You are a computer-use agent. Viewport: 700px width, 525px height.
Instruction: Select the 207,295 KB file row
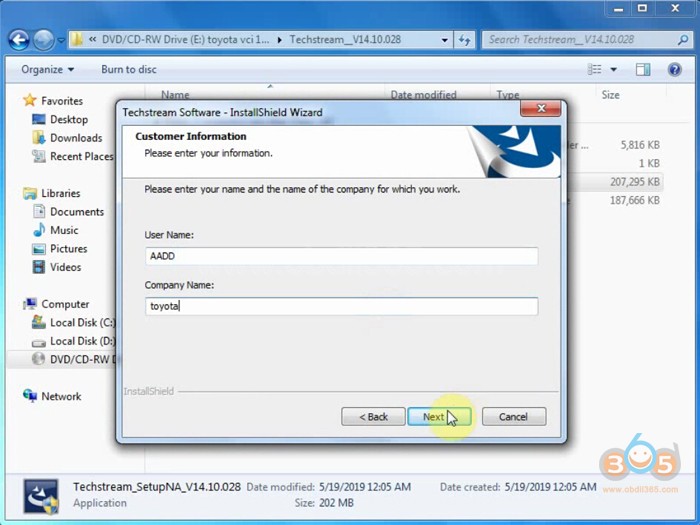[615, 182]
